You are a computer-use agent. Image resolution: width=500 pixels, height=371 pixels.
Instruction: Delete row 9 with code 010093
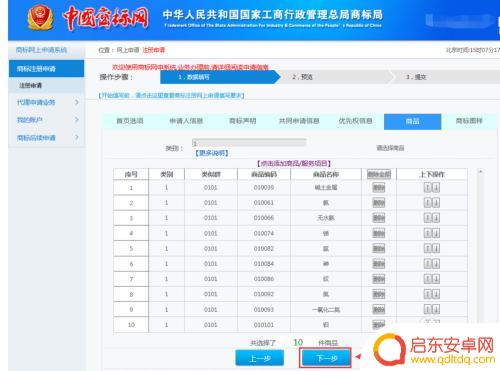pos(379,309)
